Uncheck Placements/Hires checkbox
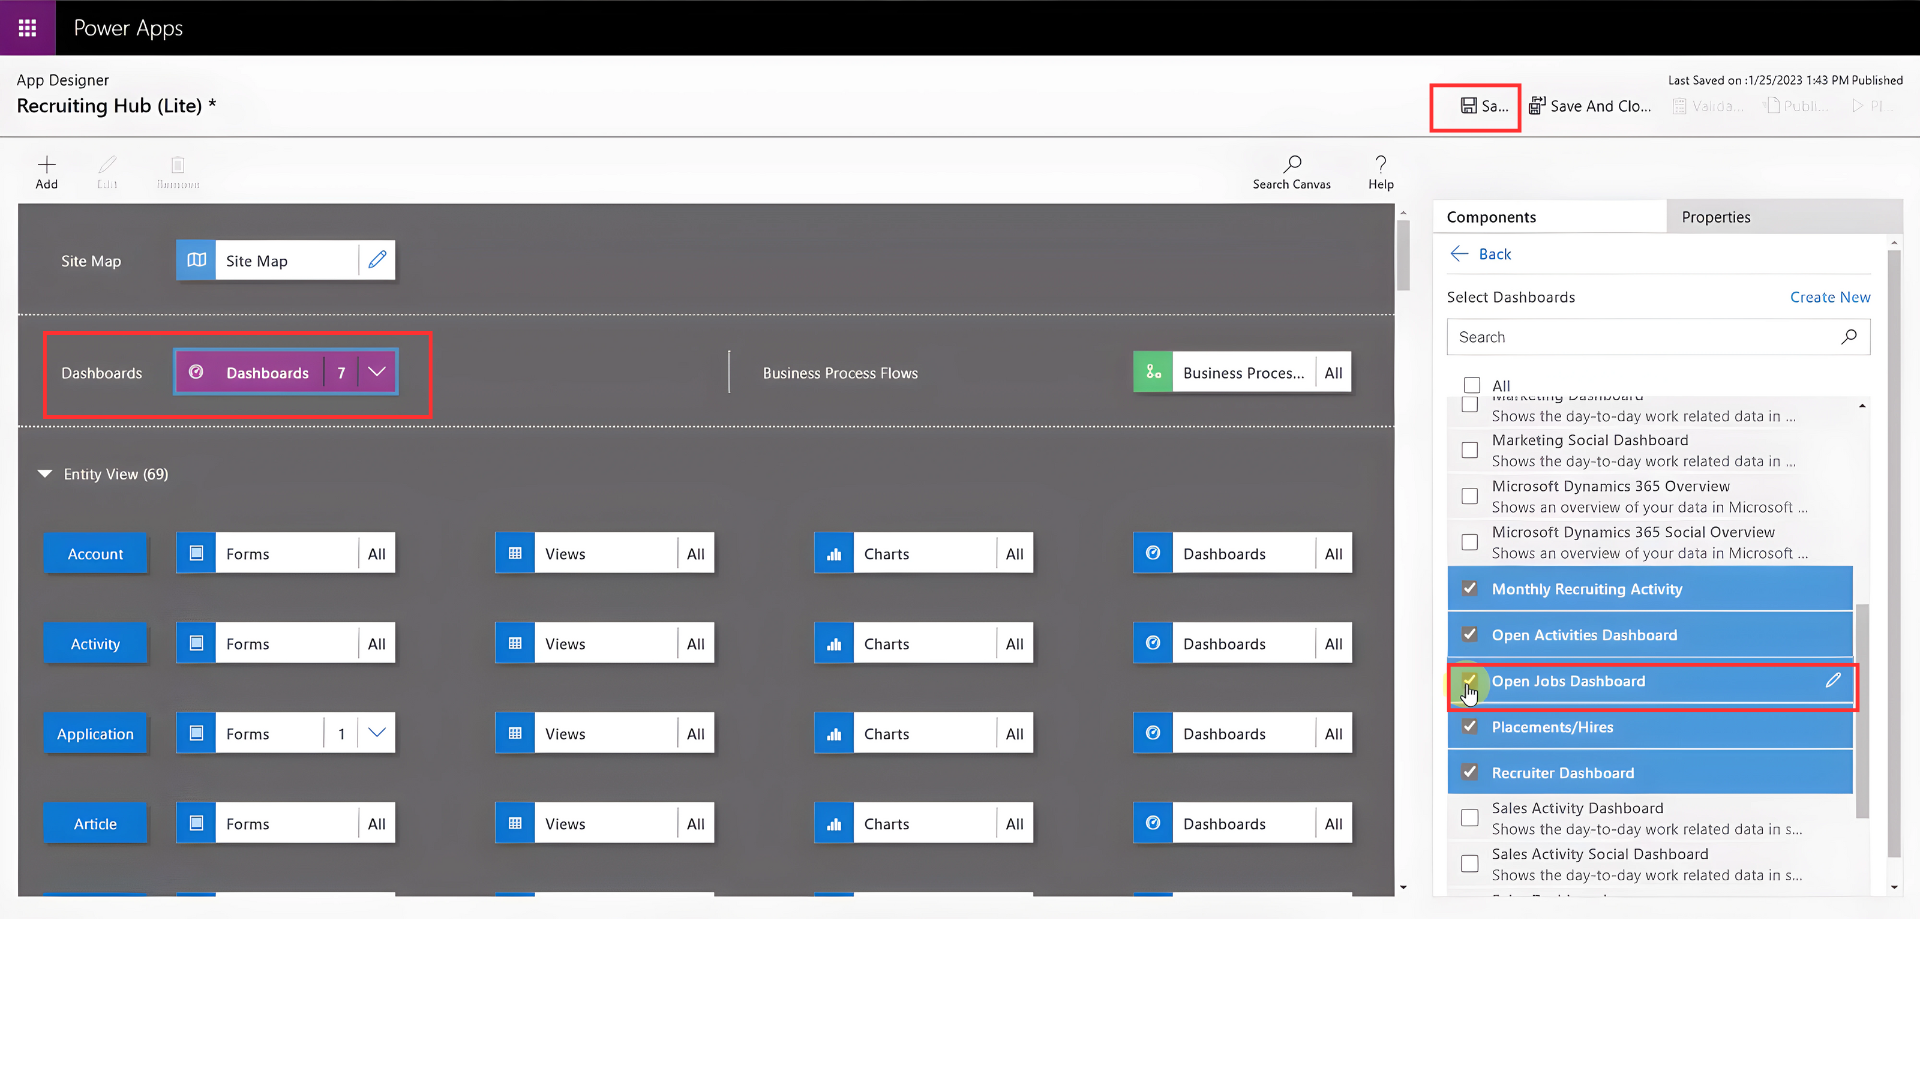Viewport: 1920px width, 1080px height. click(1470, 726)
